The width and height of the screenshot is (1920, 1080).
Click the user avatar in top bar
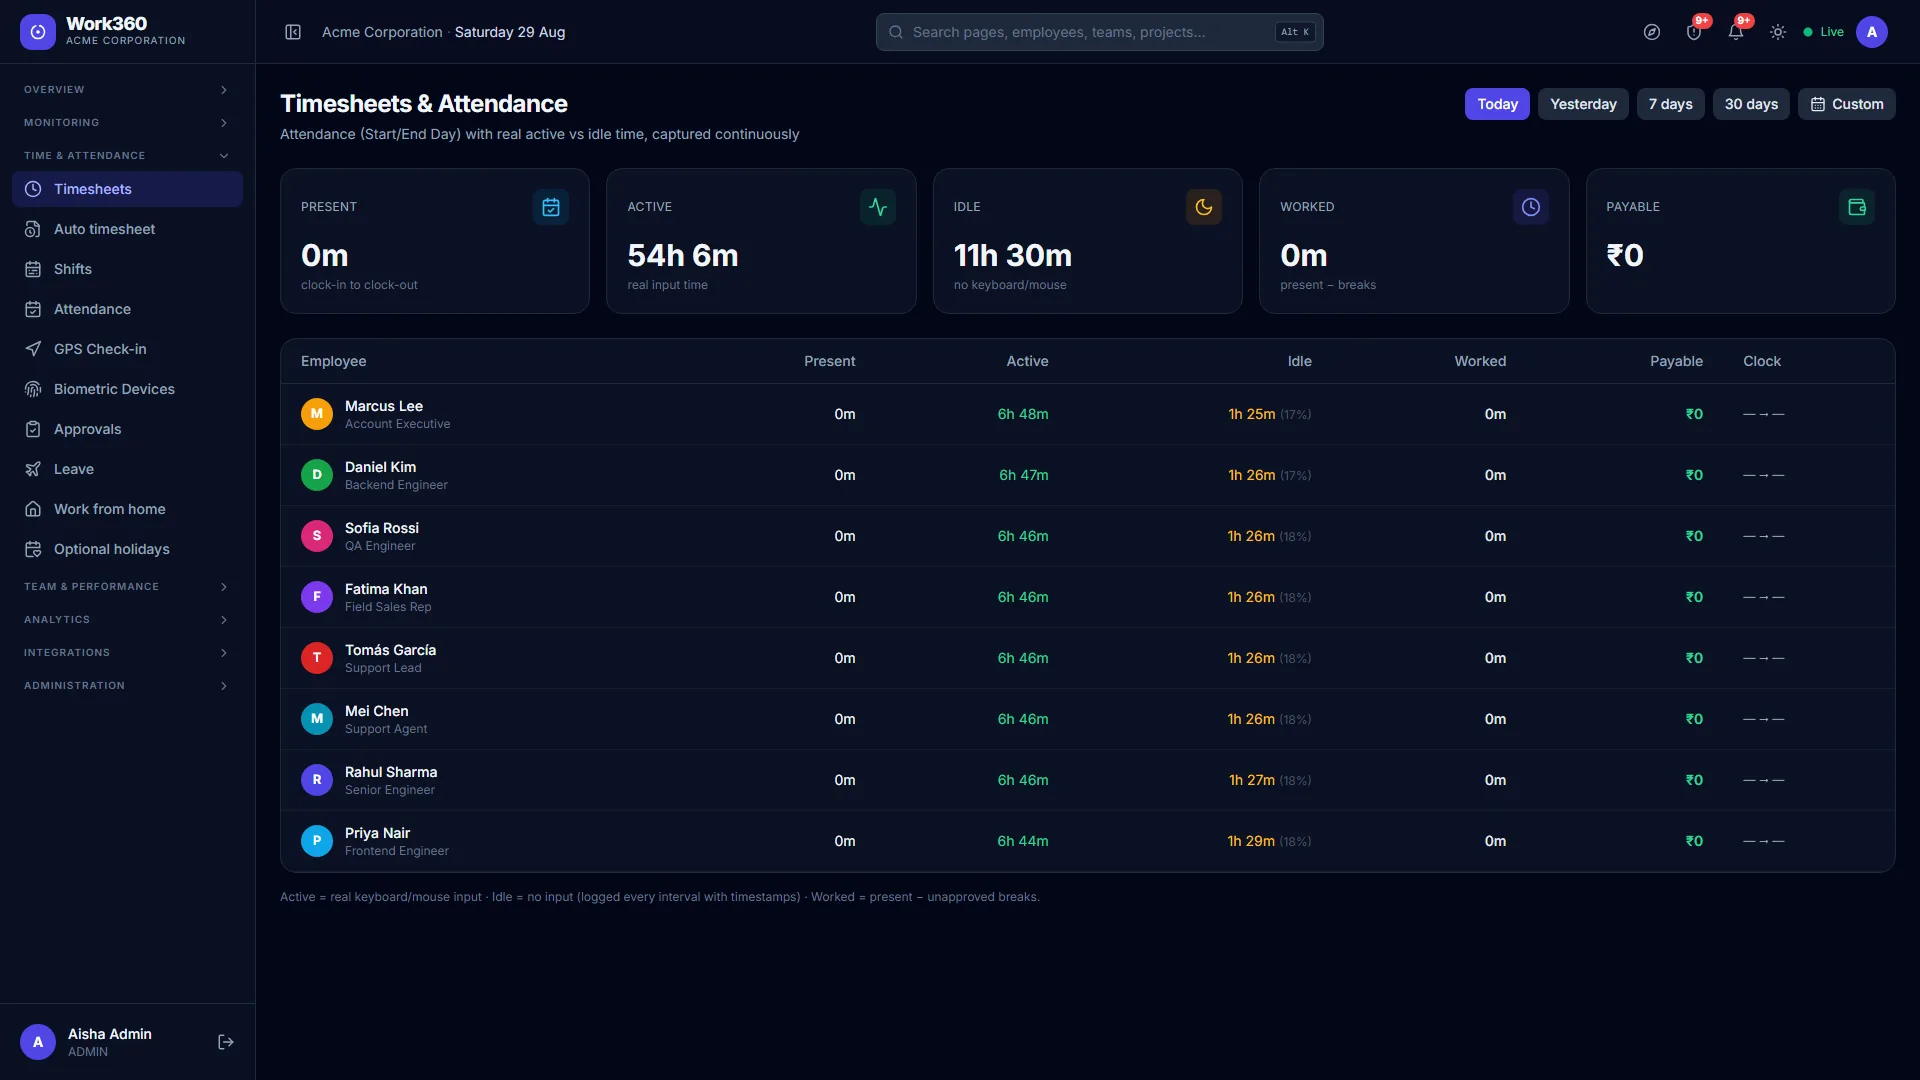point(1872,32)
